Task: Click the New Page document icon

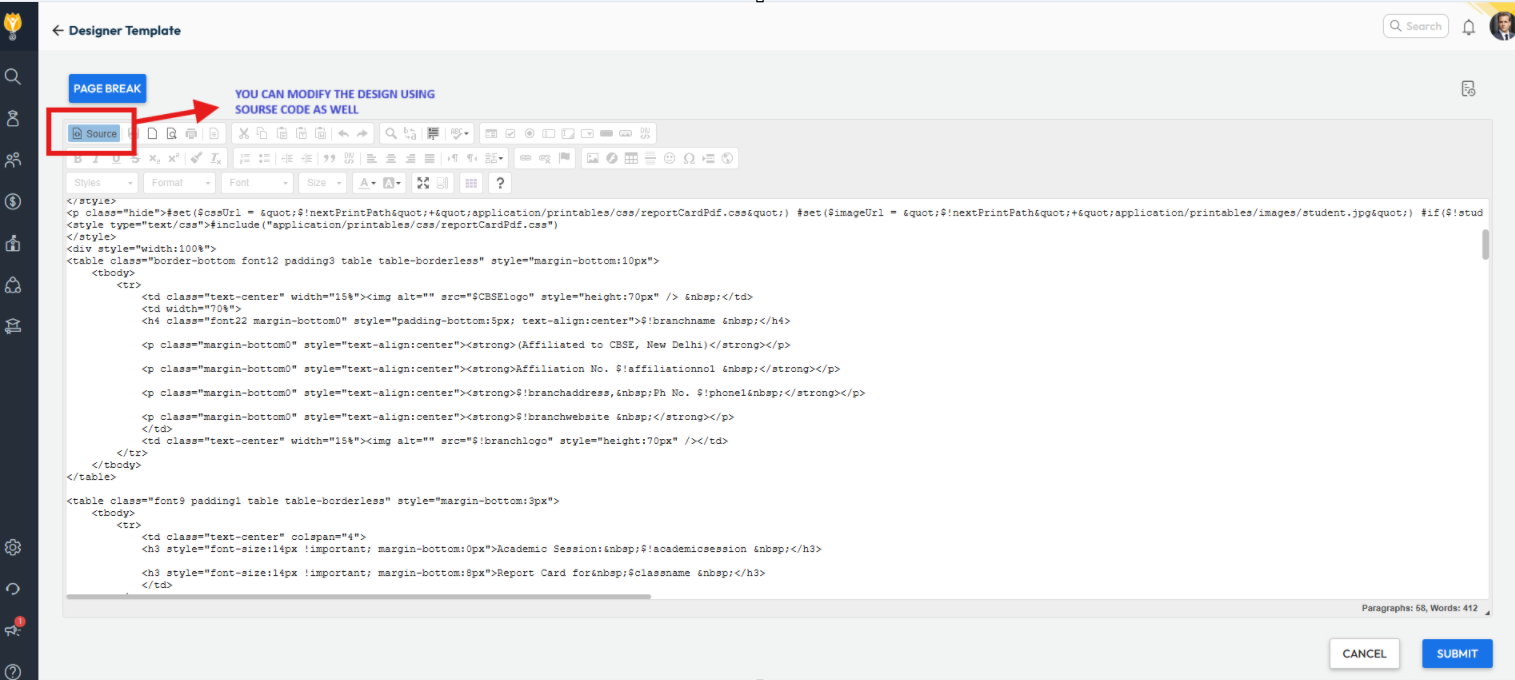Action: (x=153, y=133)
